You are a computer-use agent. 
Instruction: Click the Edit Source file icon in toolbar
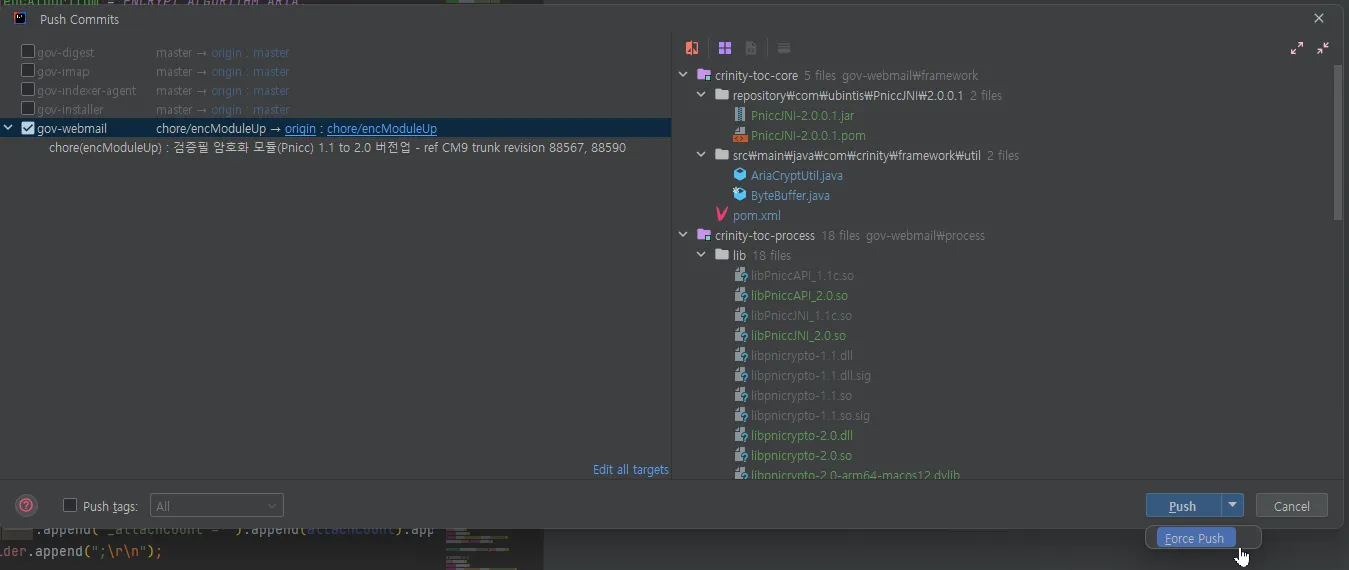pos(751,48)
